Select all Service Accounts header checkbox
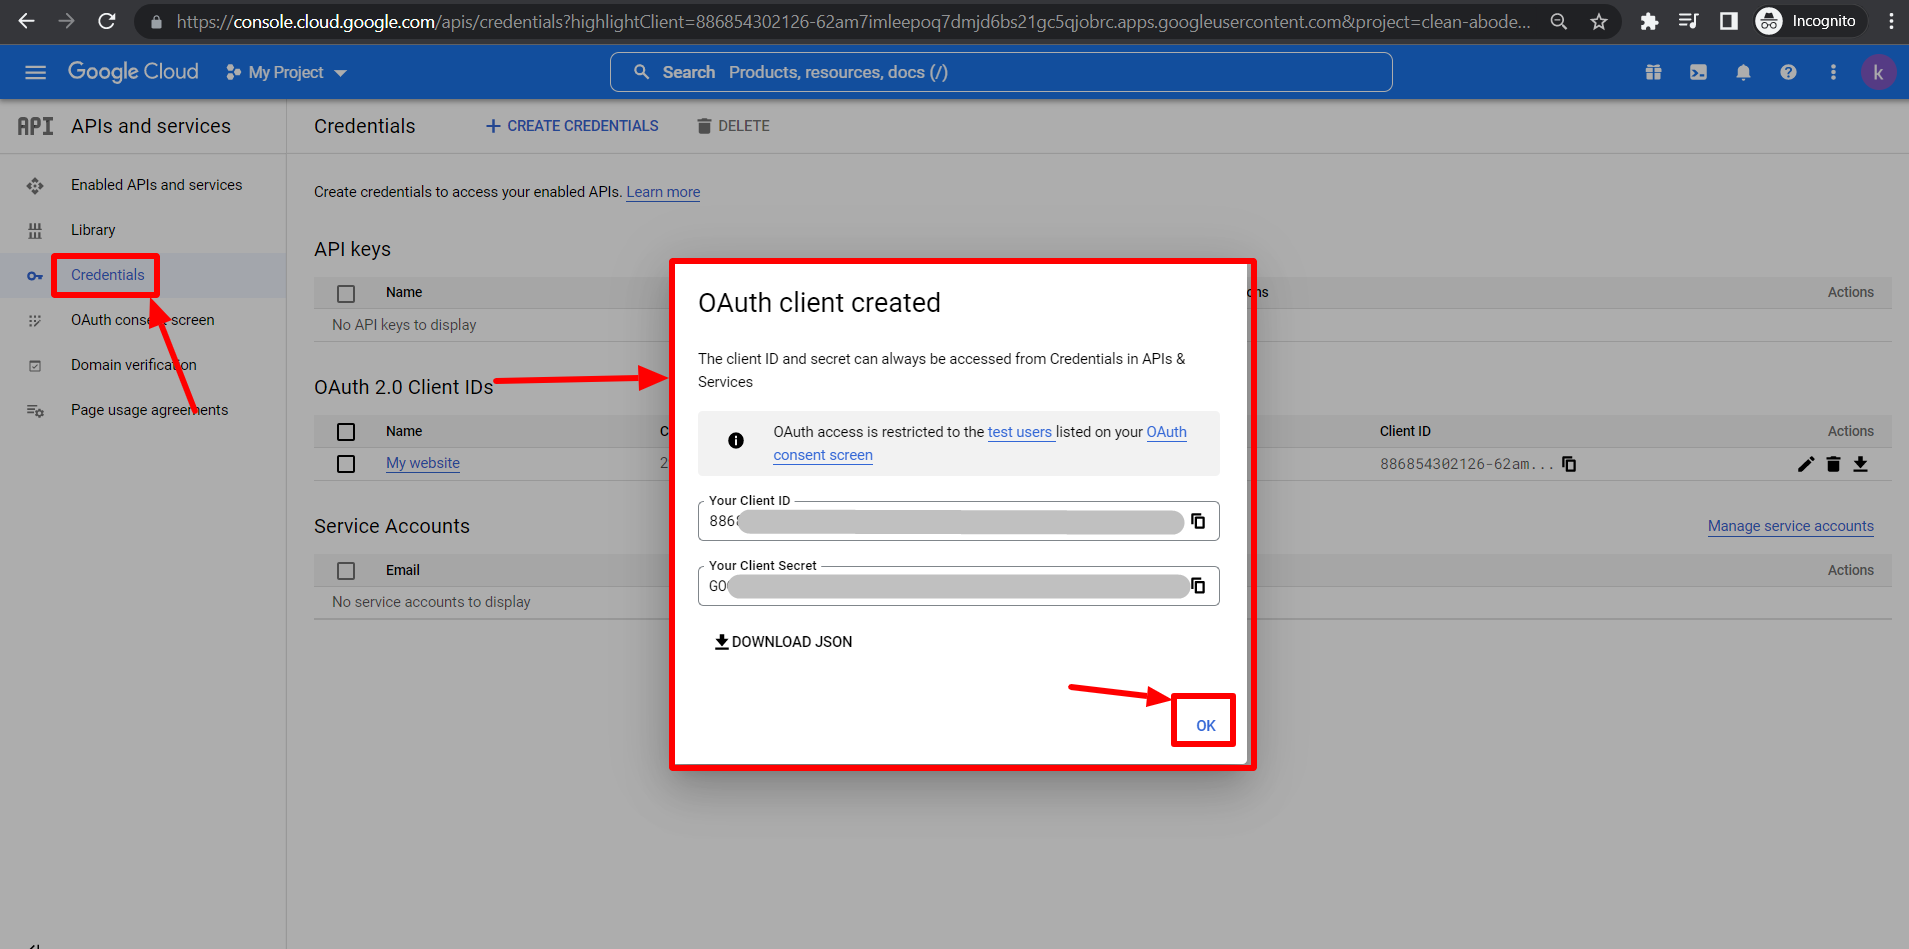Image resolution: width=1909 pixels, height=949 pixels. click(346, 571)
